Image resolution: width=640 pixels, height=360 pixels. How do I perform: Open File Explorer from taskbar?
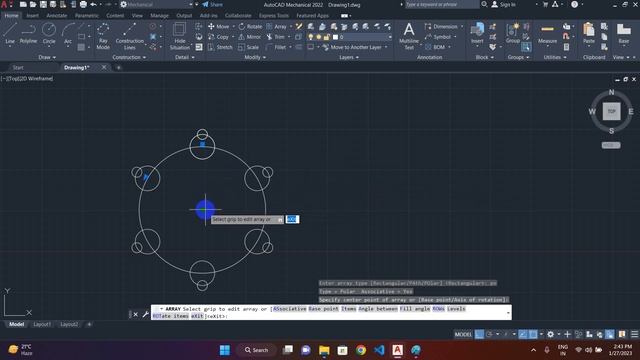point(324,350)
